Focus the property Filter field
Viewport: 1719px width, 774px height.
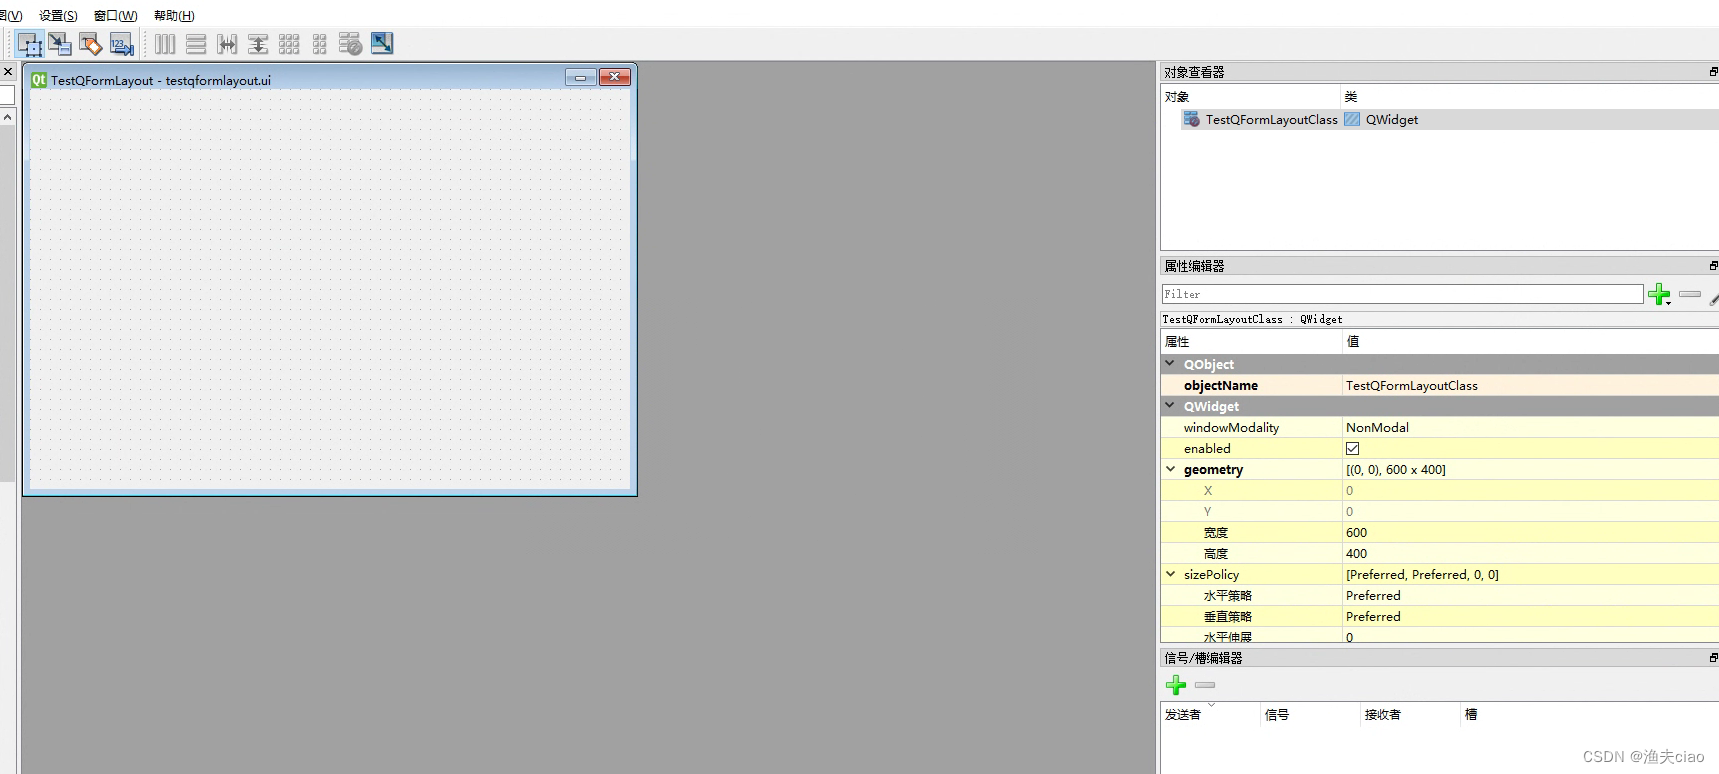point(1402,294)
